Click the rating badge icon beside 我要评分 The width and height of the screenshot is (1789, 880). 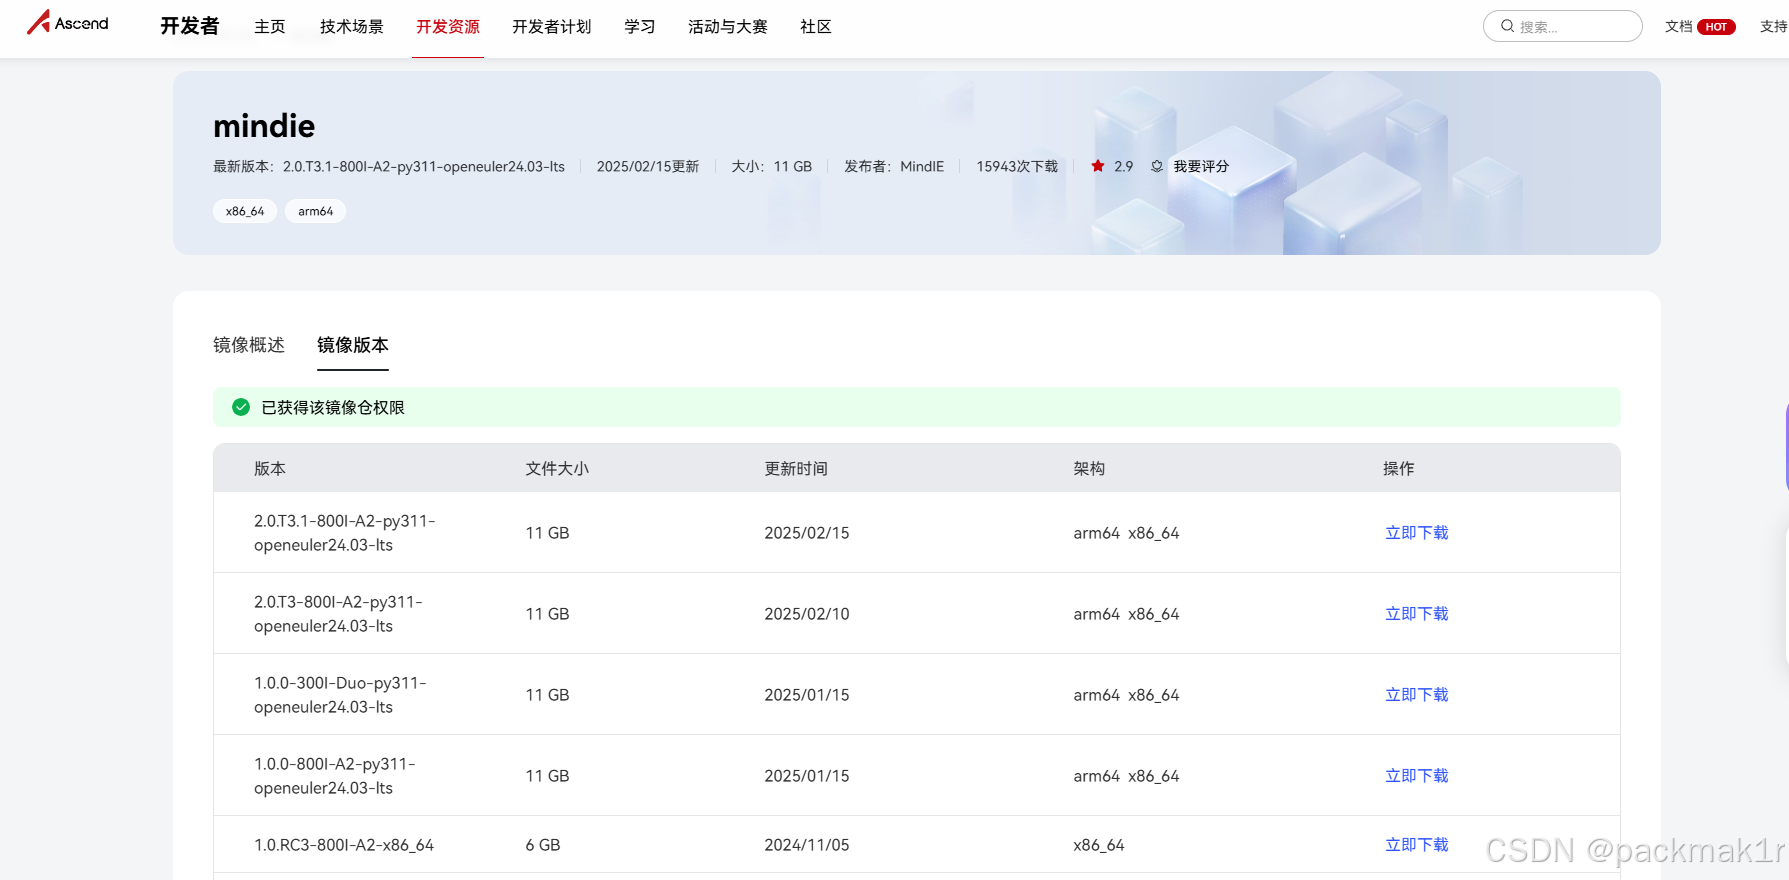coord(1157,166)
